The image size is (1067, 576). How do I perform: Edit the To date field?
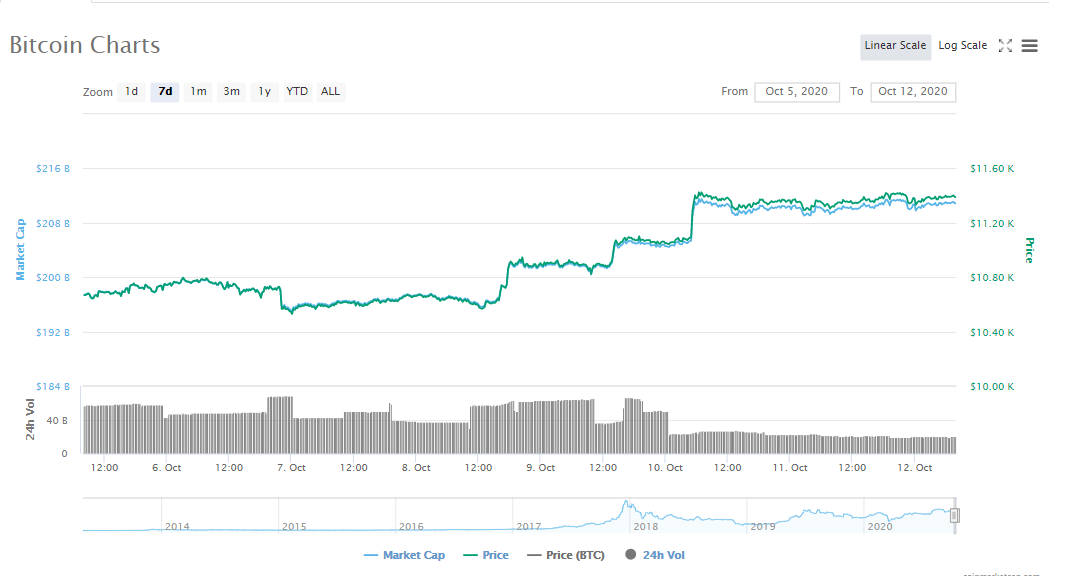[x=912, y=92]
